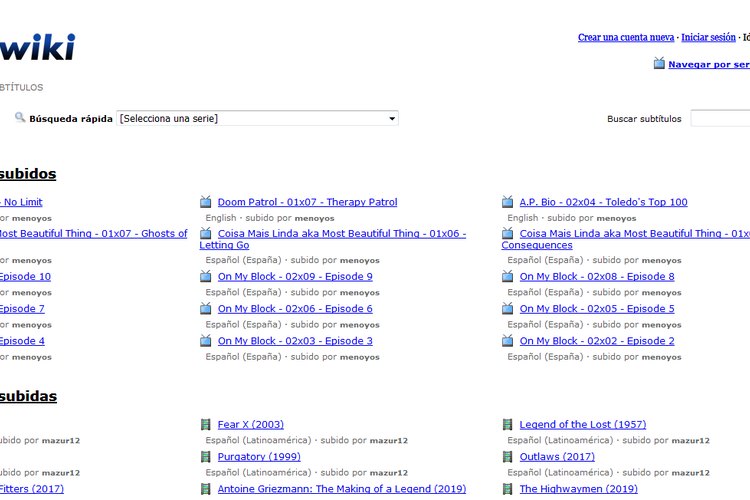Viewport: 750px width, 500px height.
Task: Click TV icon beside On My Block 02x05
Action: pyautogui.click(x=507, y=309)
